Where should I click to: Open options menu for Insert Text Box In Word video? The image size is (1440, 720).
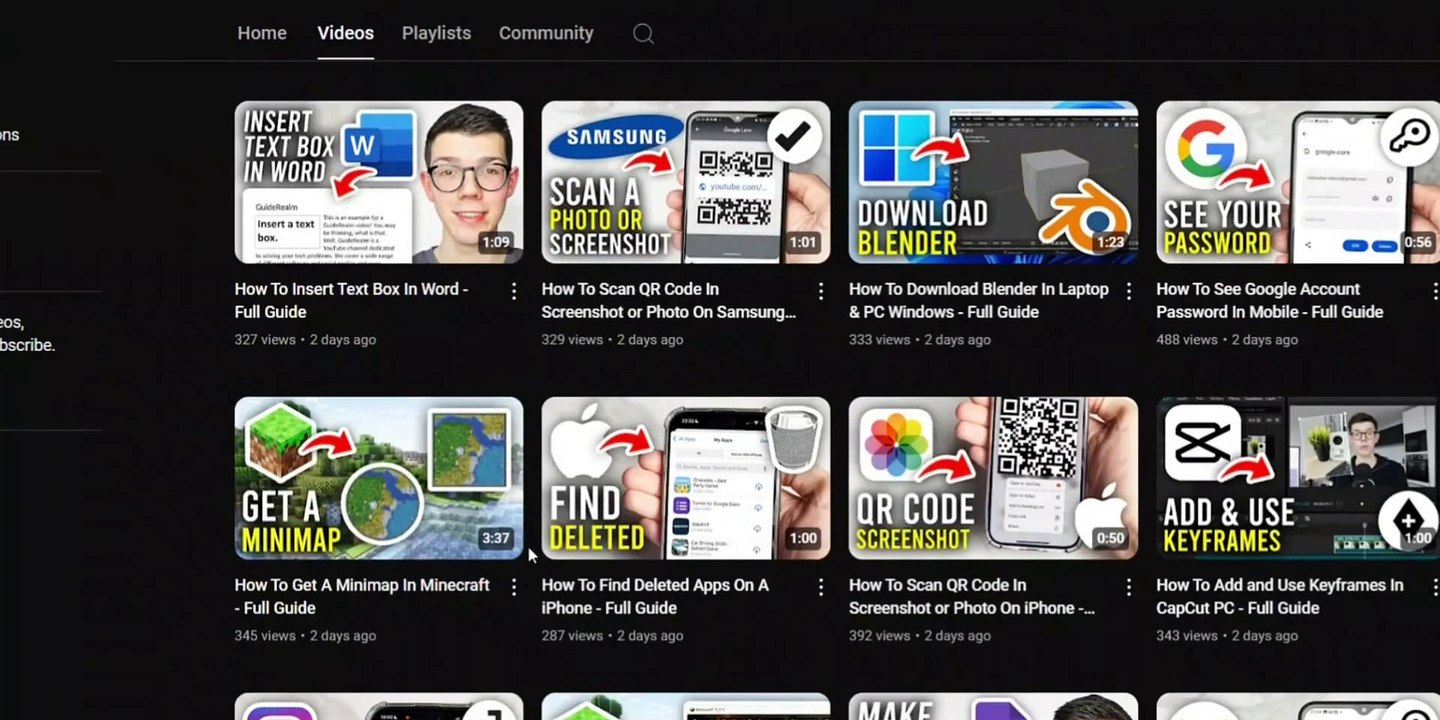(514, 291)
